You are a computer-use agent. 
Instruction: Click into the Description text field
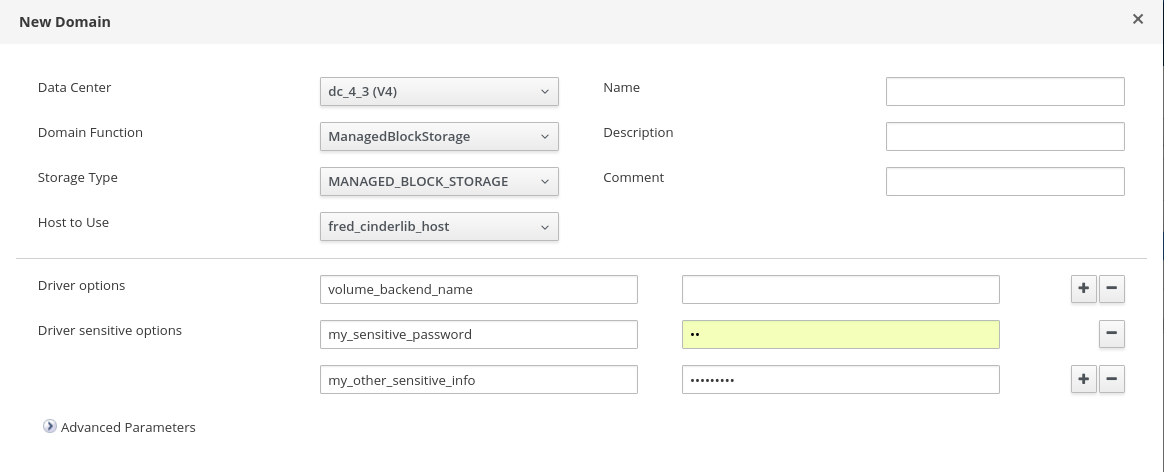(x=1005, y=136)
